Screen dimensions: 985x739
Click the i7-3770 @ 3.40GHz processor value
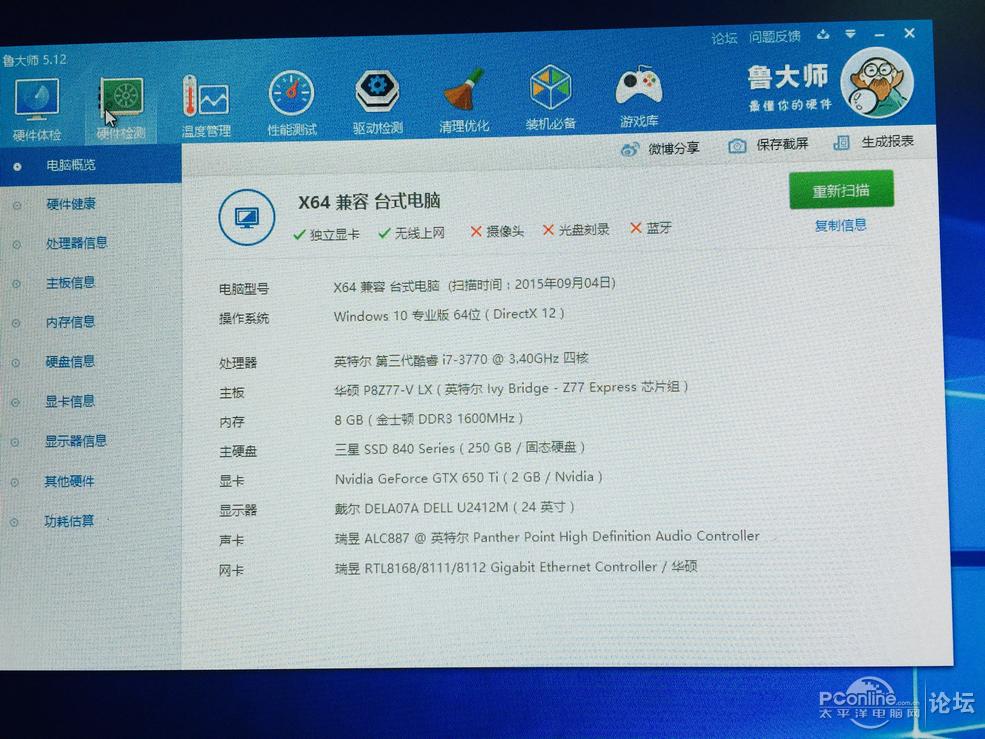[x=461, y=359]
